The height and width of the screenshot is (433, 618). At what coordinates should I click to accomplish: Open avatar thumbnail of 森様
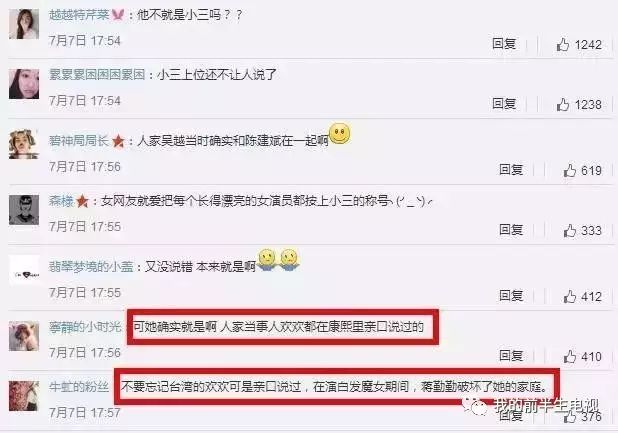point(24,210)
